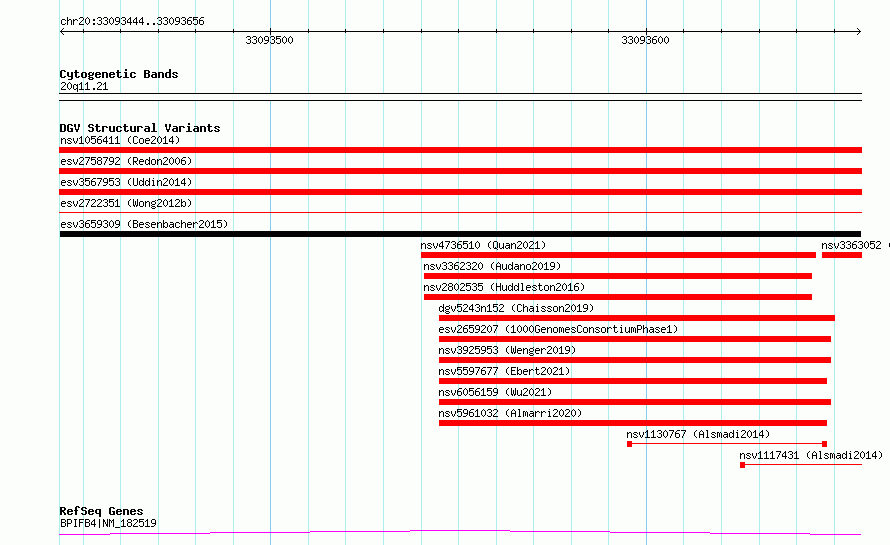Select the thin line feature for nsv1130767
Screen dimensions: 890x545
click(727, 444)
